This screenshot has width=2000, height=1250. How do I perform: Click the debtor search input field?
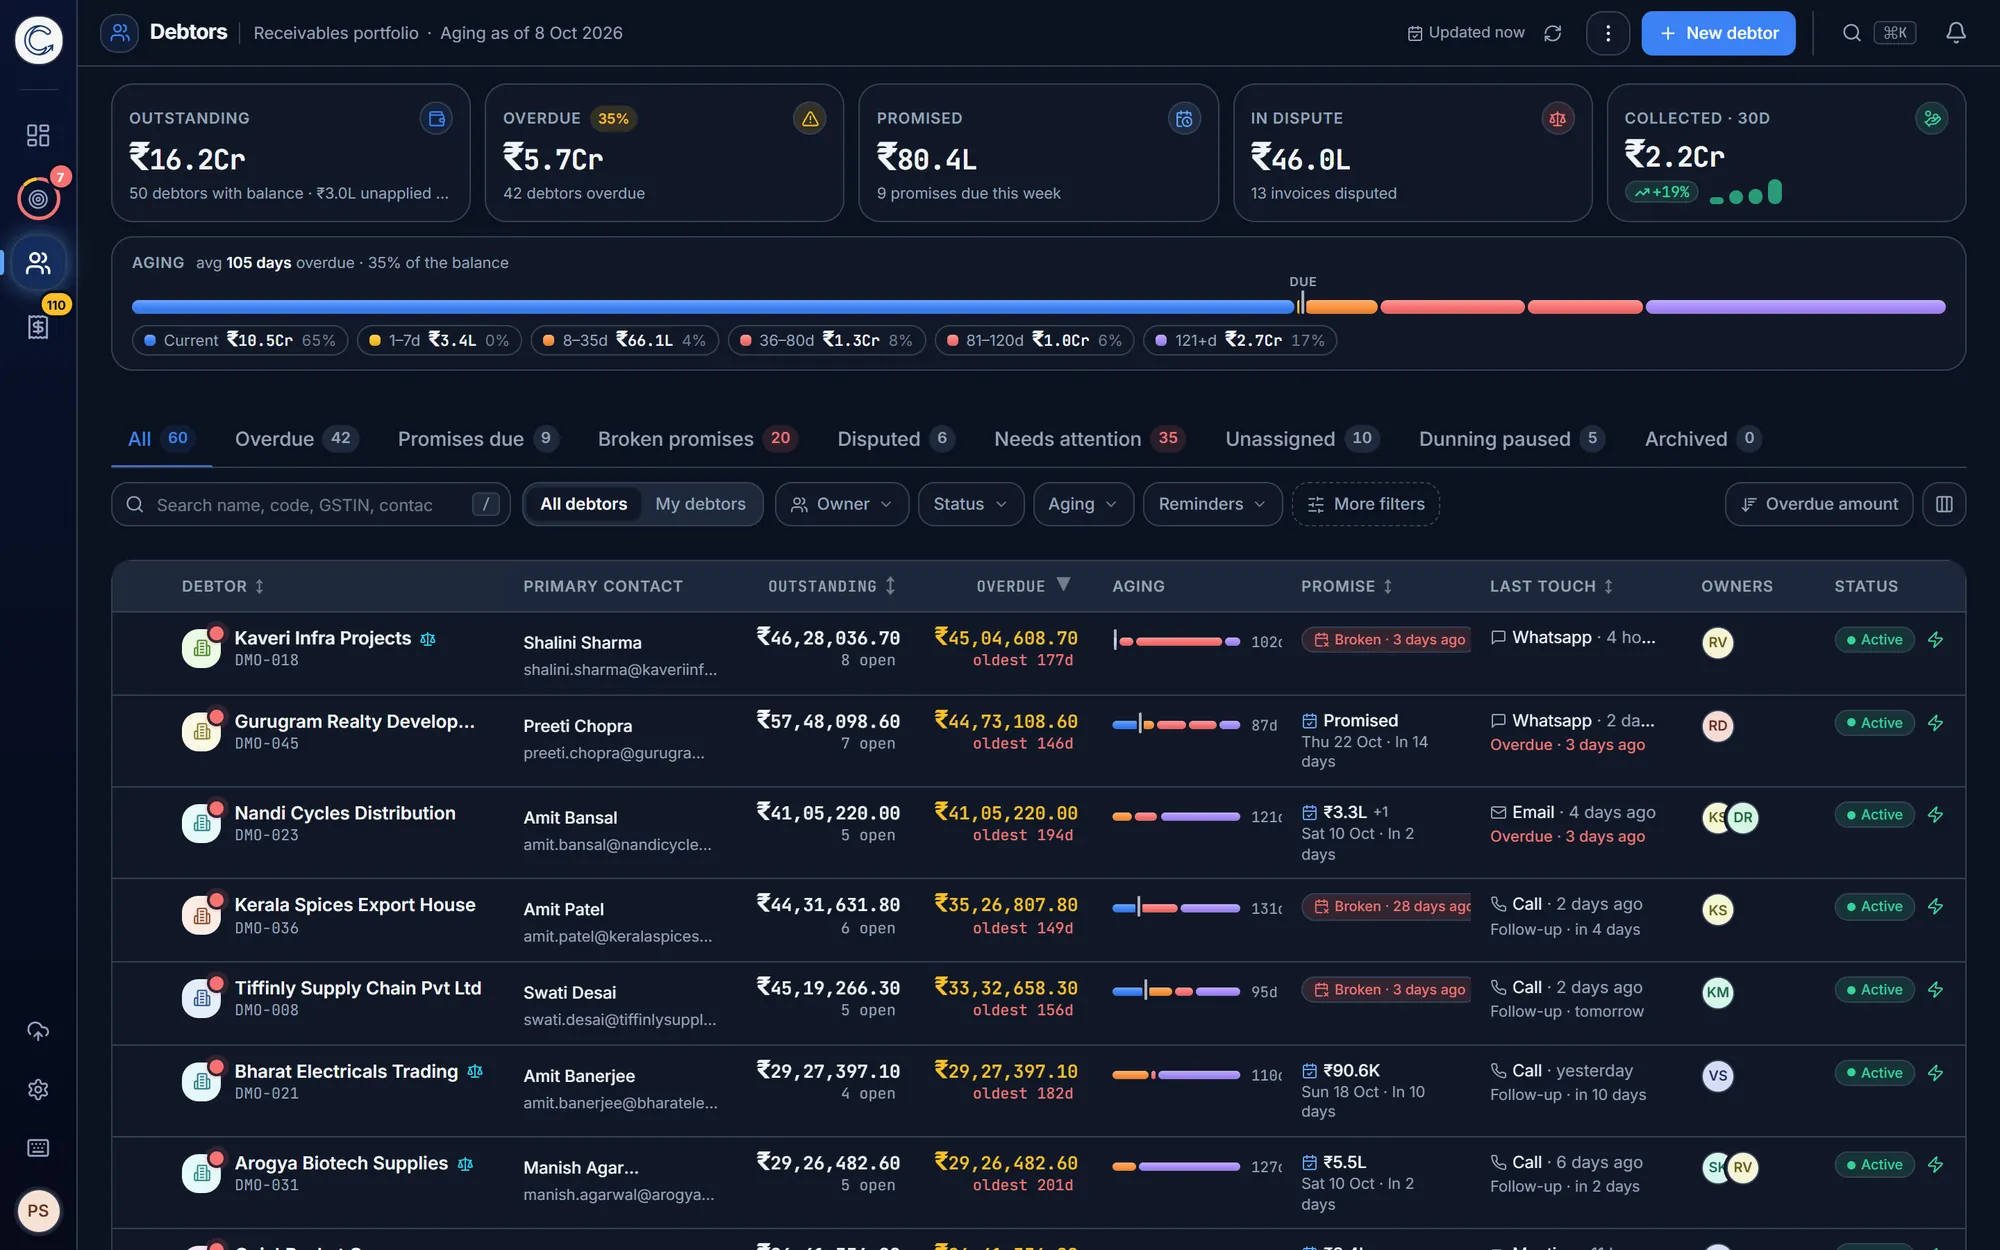[x=310, y=504]
